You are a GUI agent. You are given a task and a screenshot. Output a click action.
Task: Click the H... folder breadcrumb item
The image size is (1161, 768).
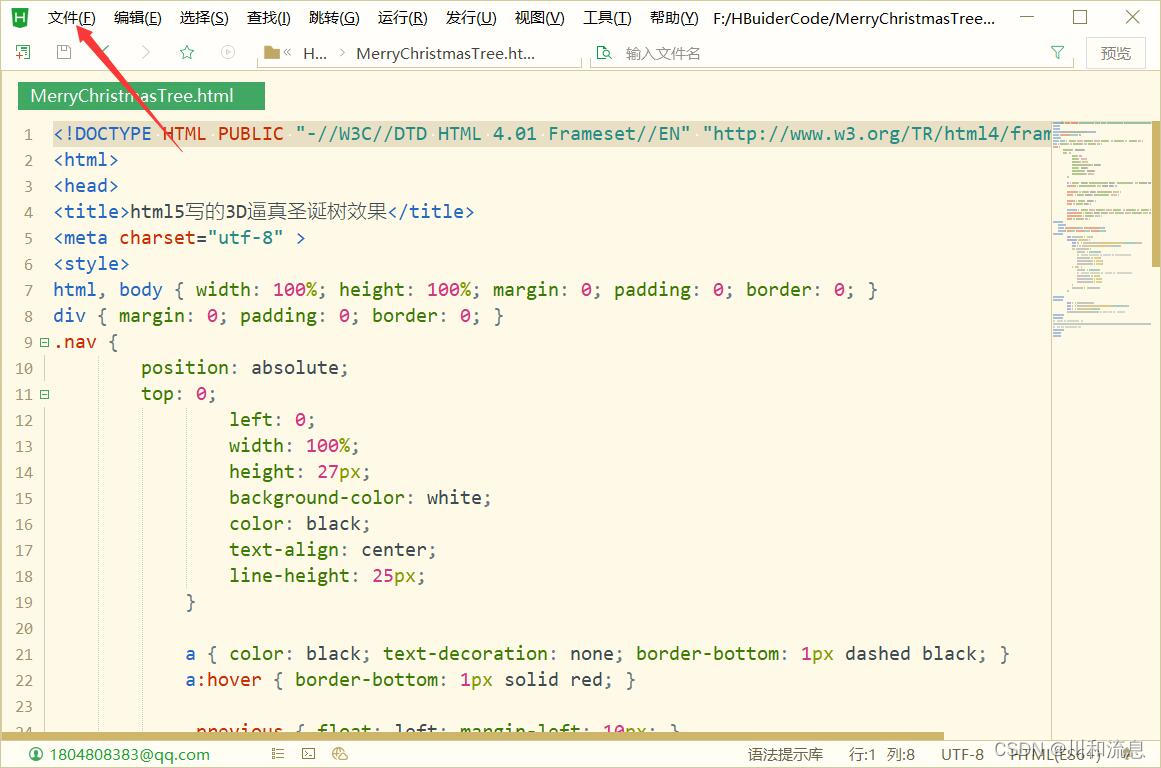tap(315, 53)
